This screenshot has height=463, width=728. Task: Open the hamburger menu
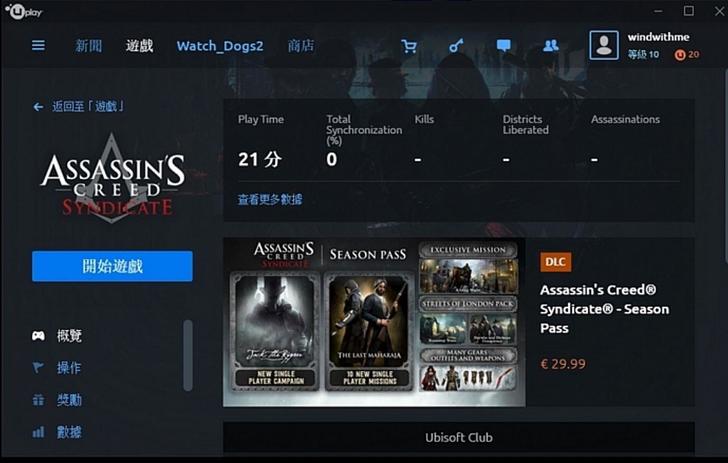pos(39,46)
